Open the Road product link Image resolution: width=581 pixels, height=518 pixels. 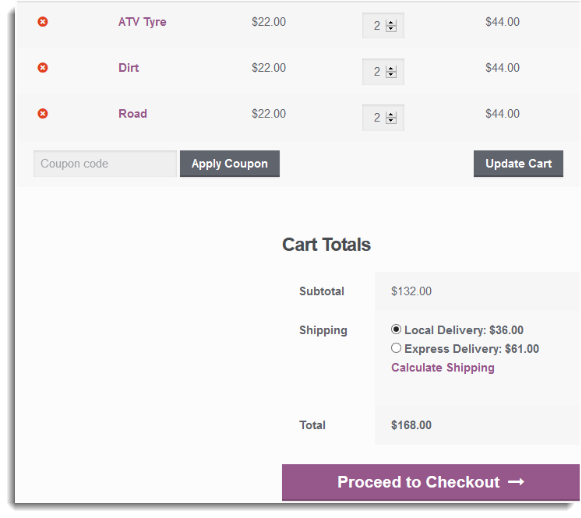click(x=133, y=113)
